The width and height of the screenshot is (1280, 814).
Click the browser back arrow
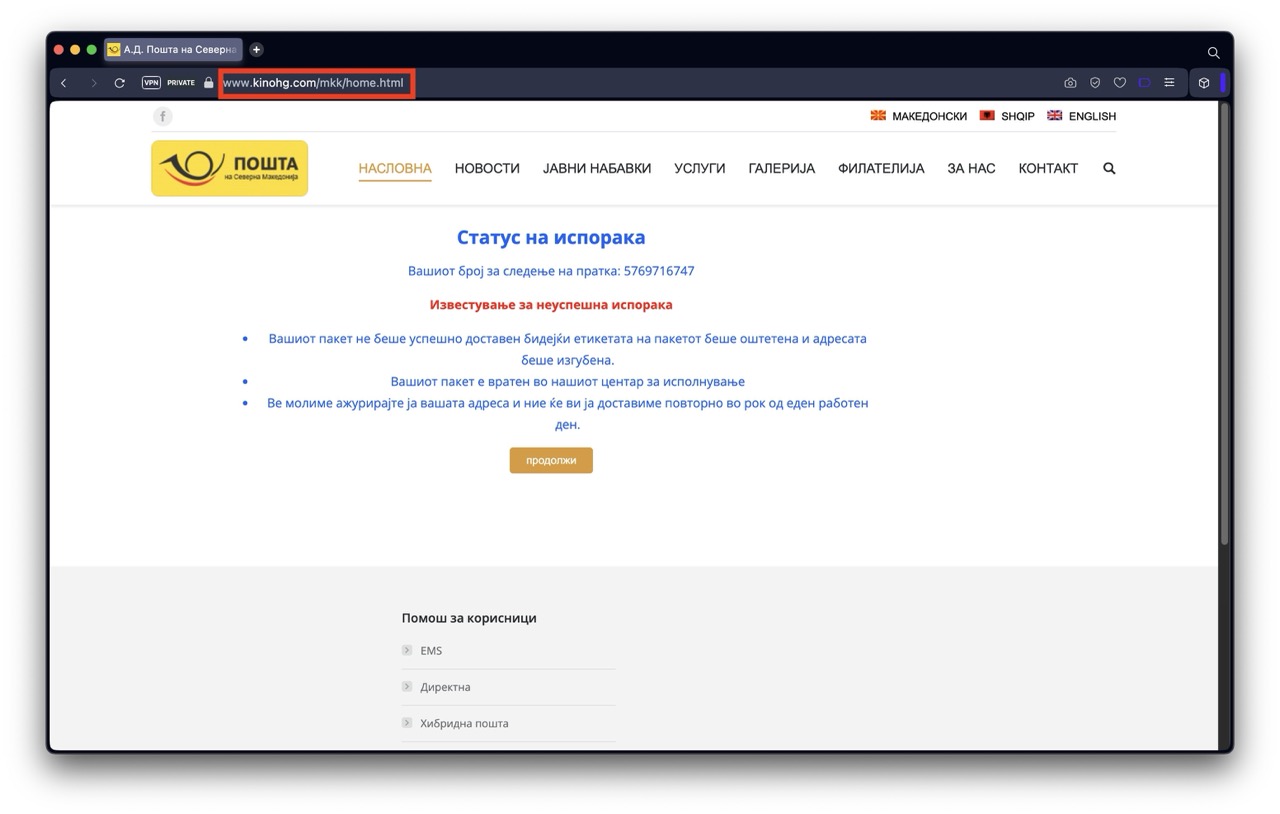64,83
